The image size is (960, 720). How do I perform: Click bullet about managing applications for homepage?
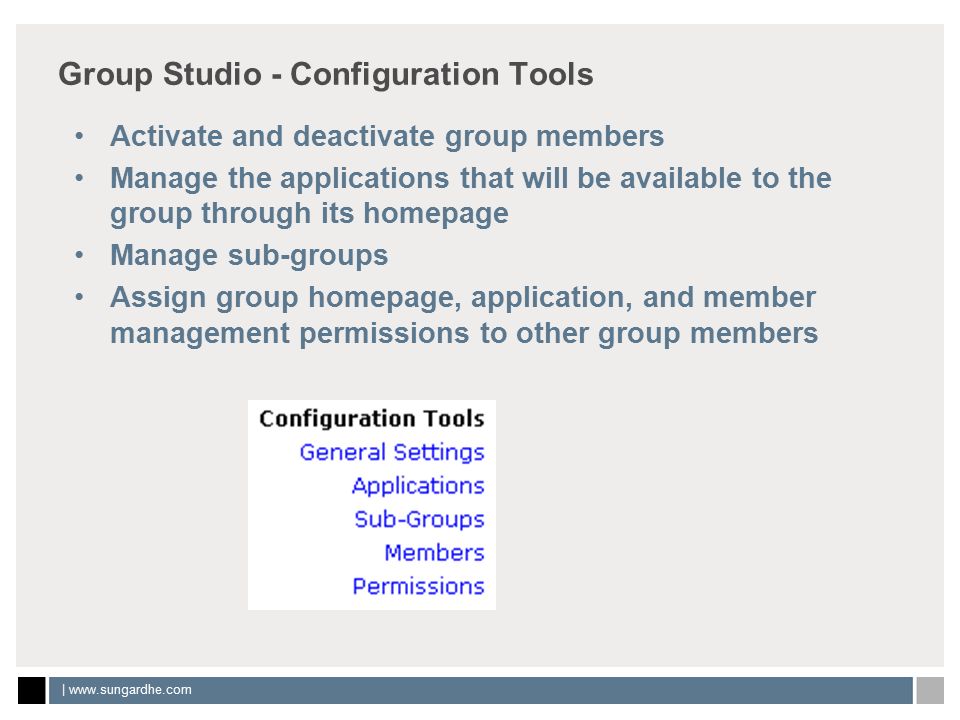tap(471, 196)
